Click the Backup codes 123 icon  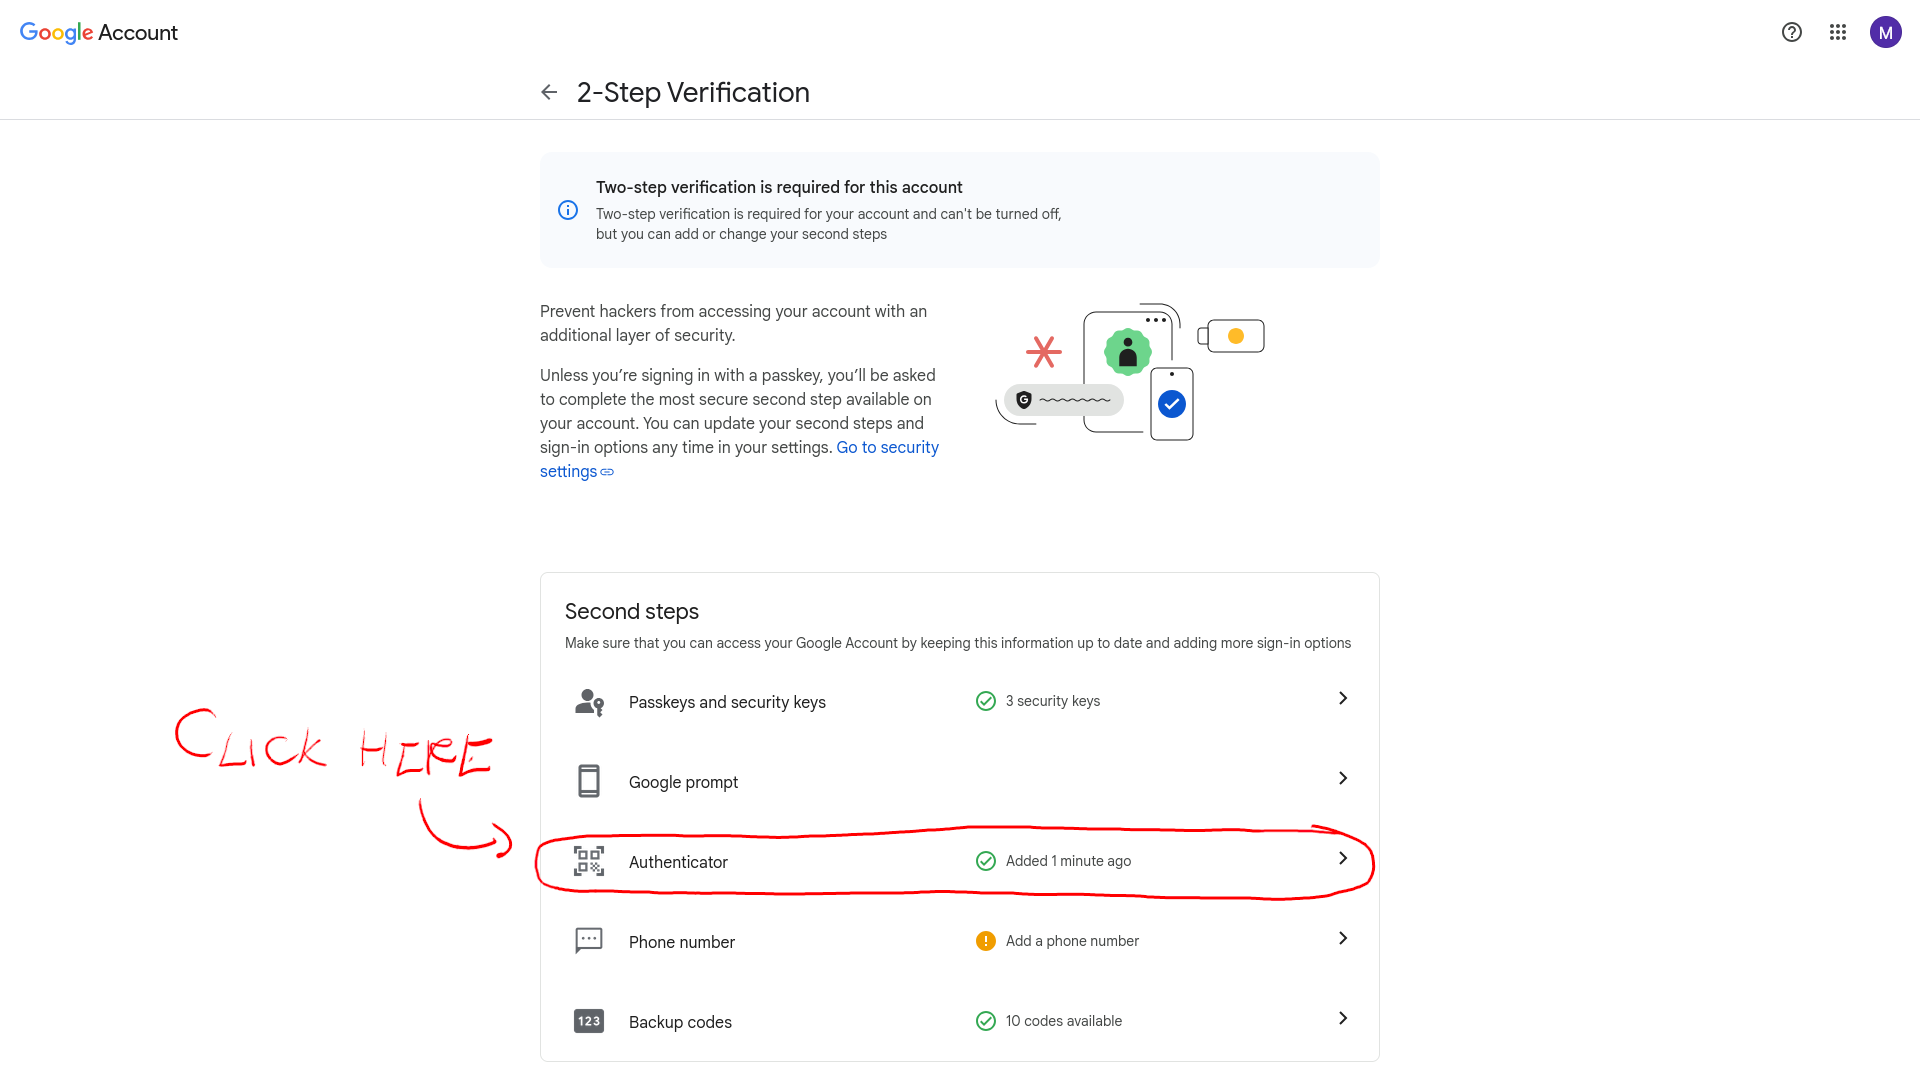(589, 1021)
